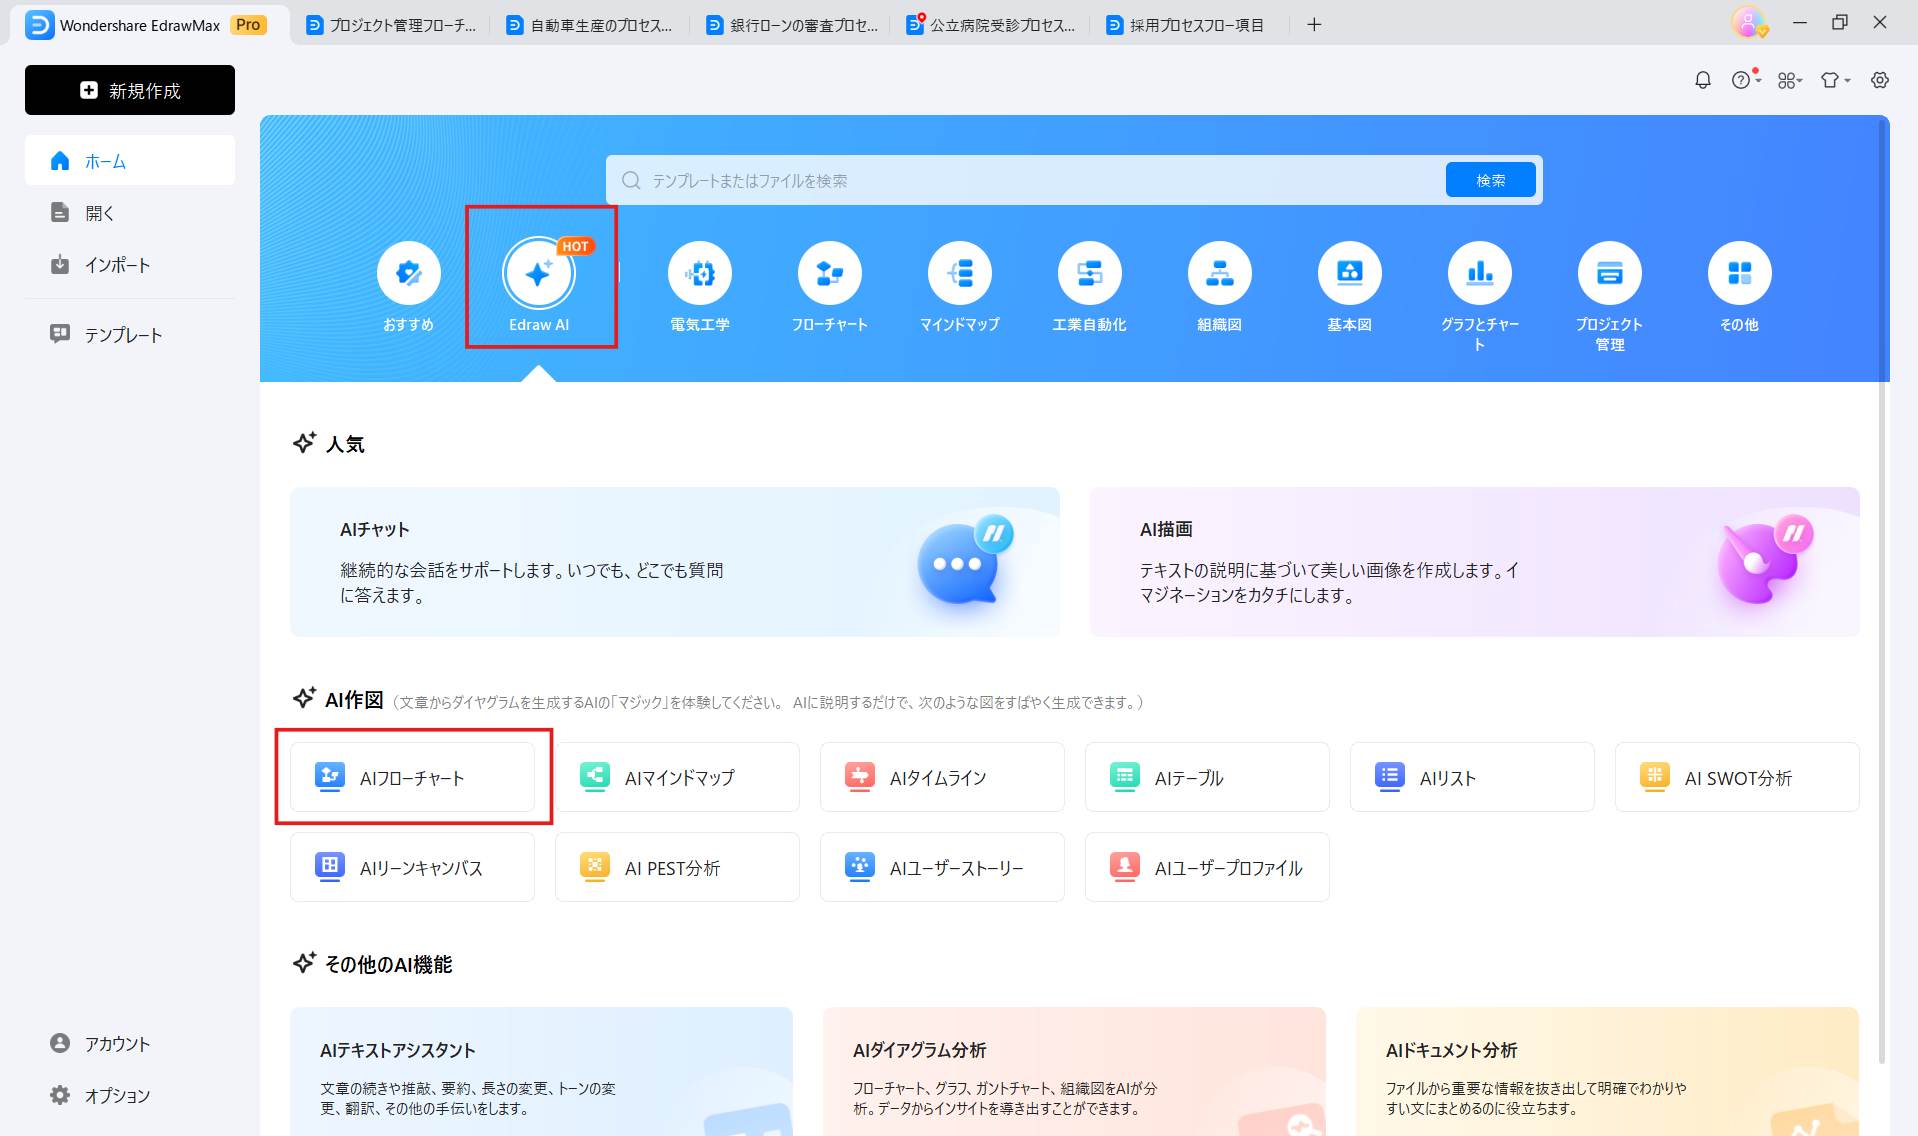The width and height of the screenshot is (1918, 1136).
Task: Add a new tab with plus icon
Action: coord(1314,25)
